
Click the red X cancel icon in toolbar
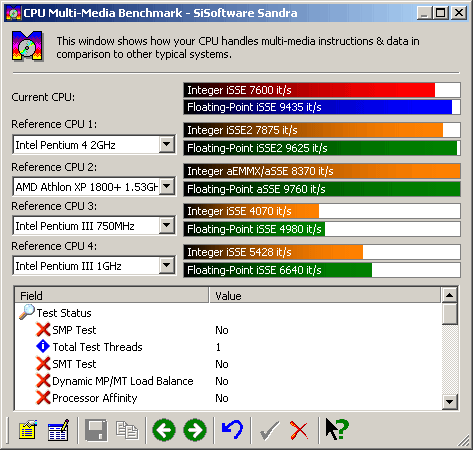[299, 430]
